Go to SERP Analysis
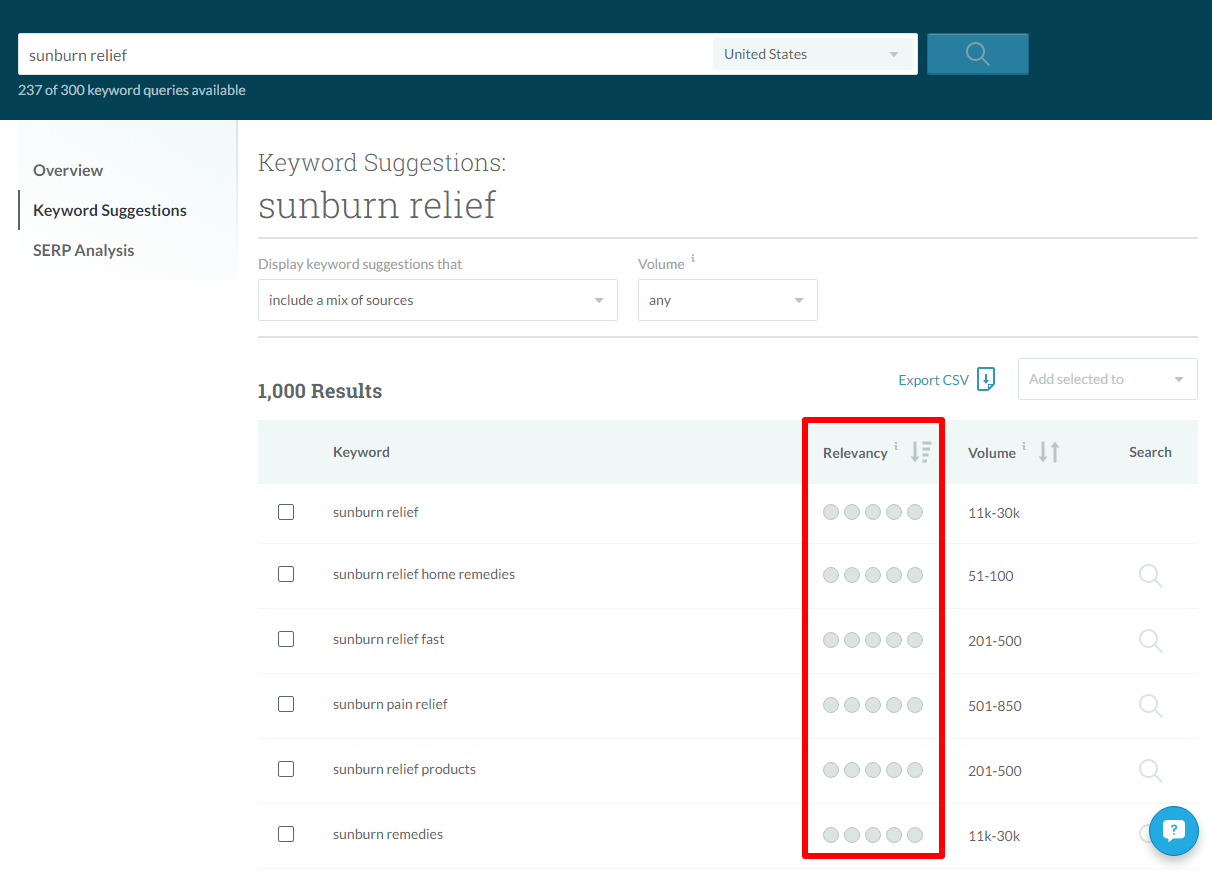Screen dimensions: 1212x872 83,250
